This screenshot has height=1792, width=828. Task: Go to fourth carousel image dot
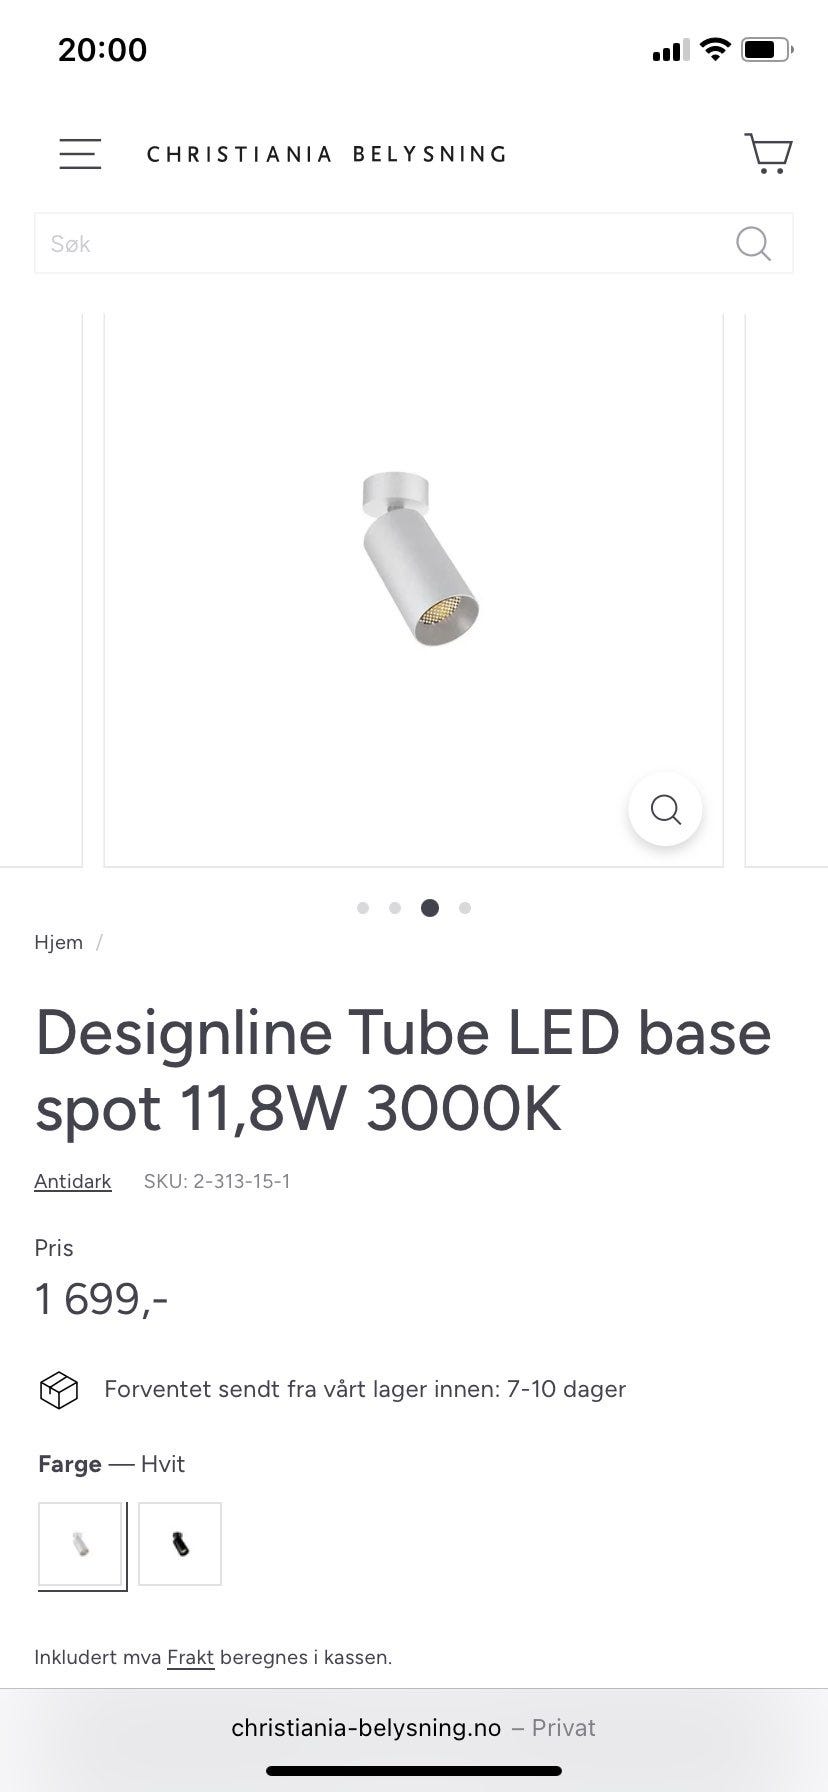pos(465,908)
